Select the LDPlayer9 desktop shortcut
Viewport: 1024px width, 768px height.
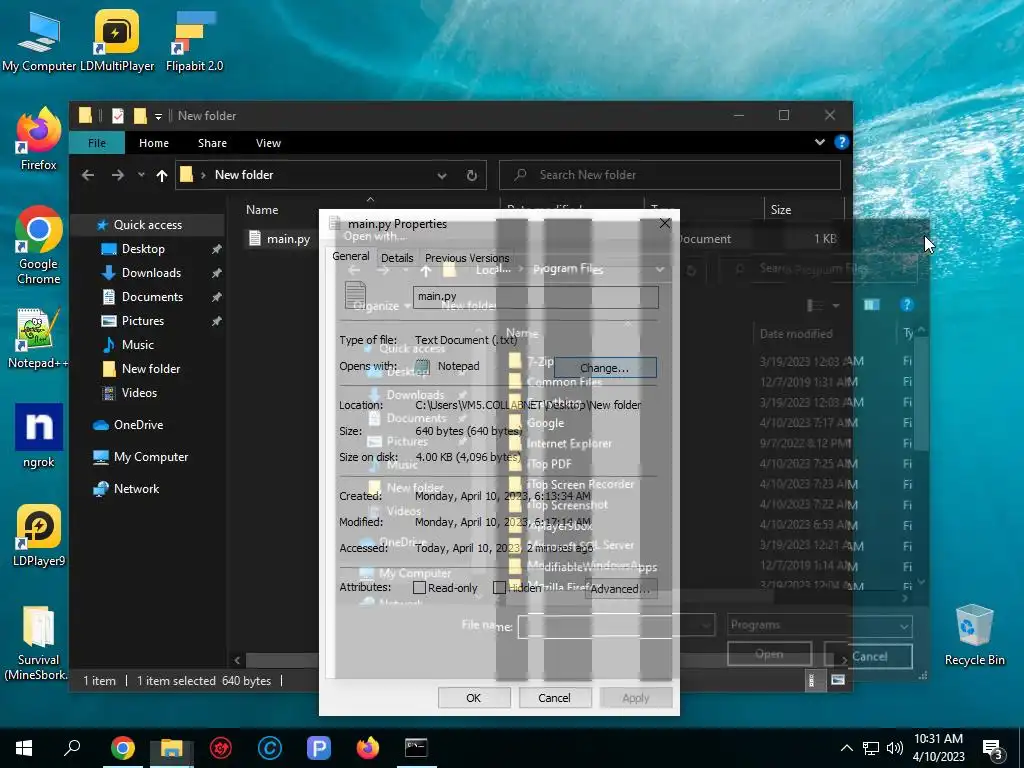[39, 535]
